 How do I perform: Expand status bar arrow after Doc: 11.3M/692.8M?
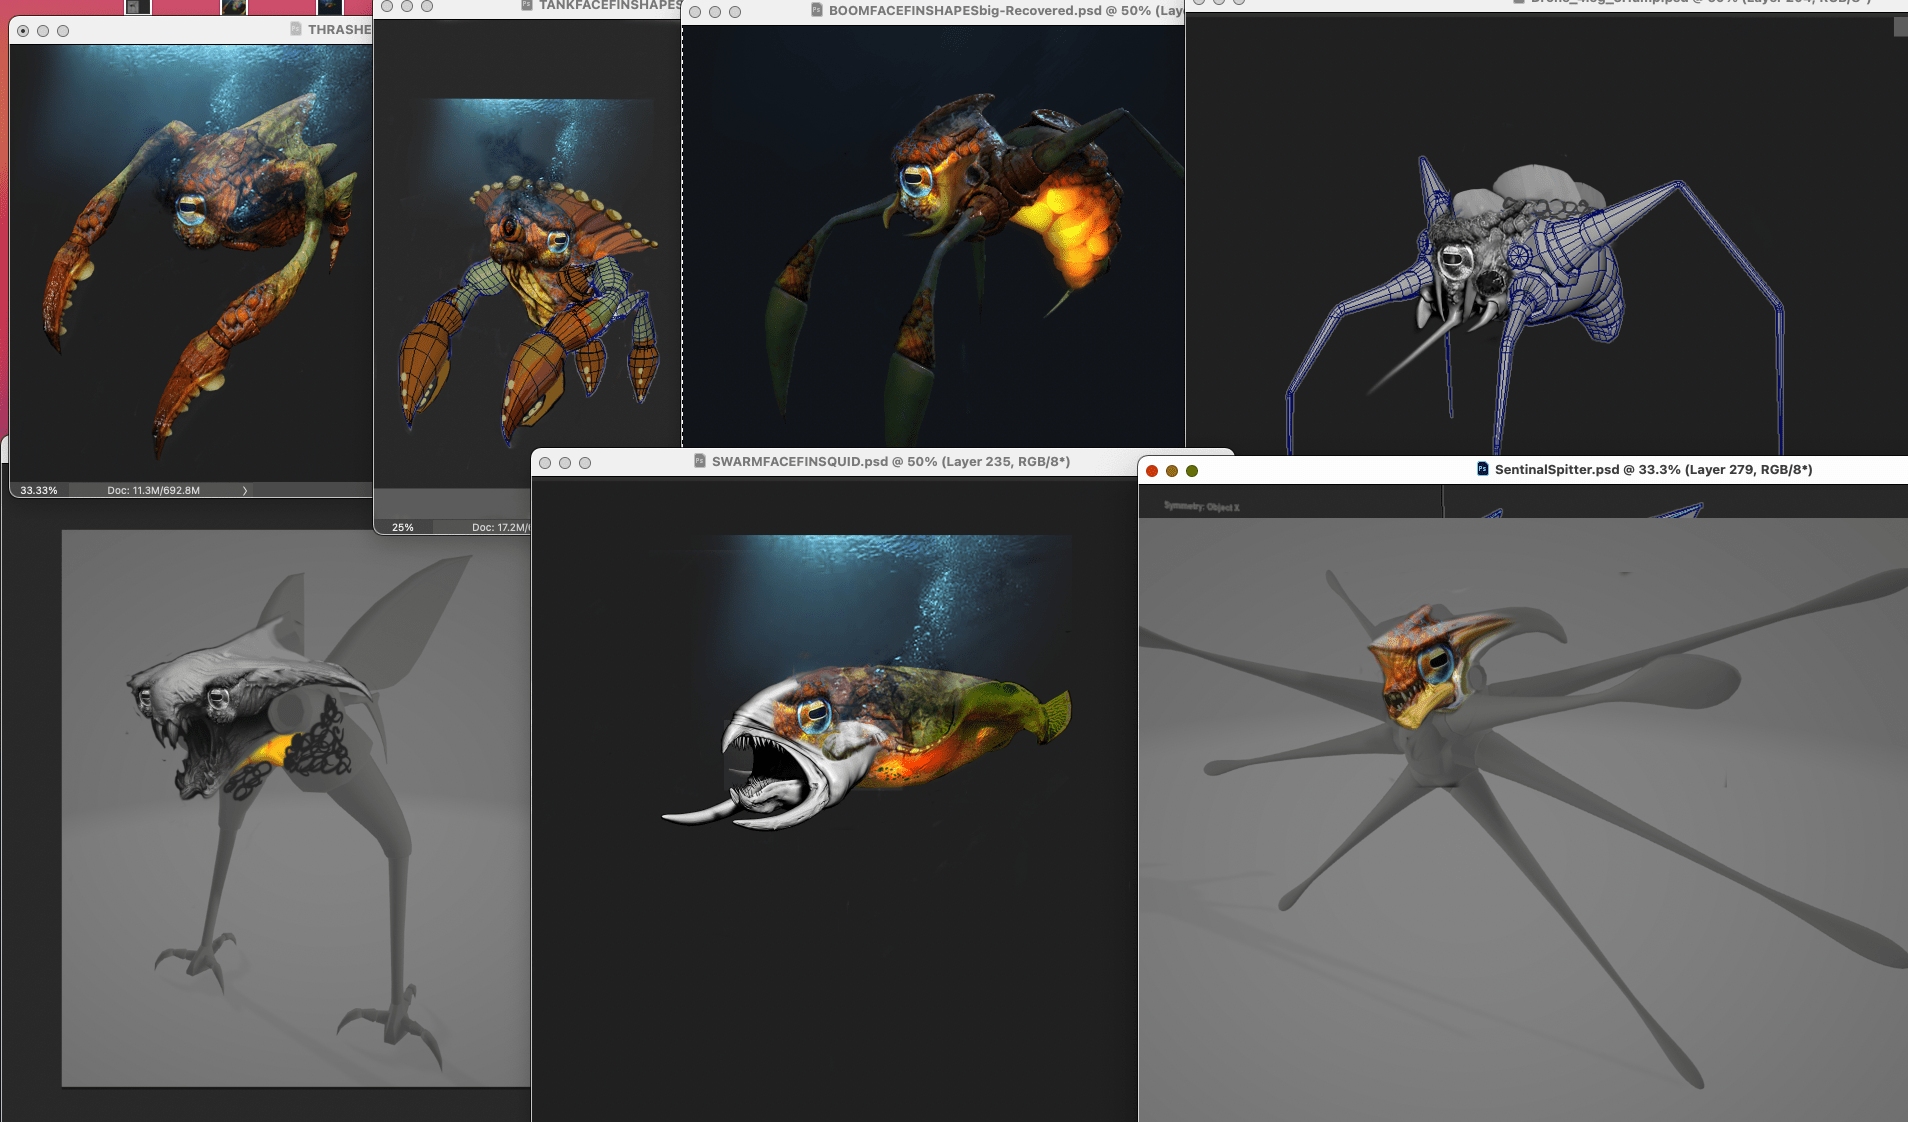point(245,490)
